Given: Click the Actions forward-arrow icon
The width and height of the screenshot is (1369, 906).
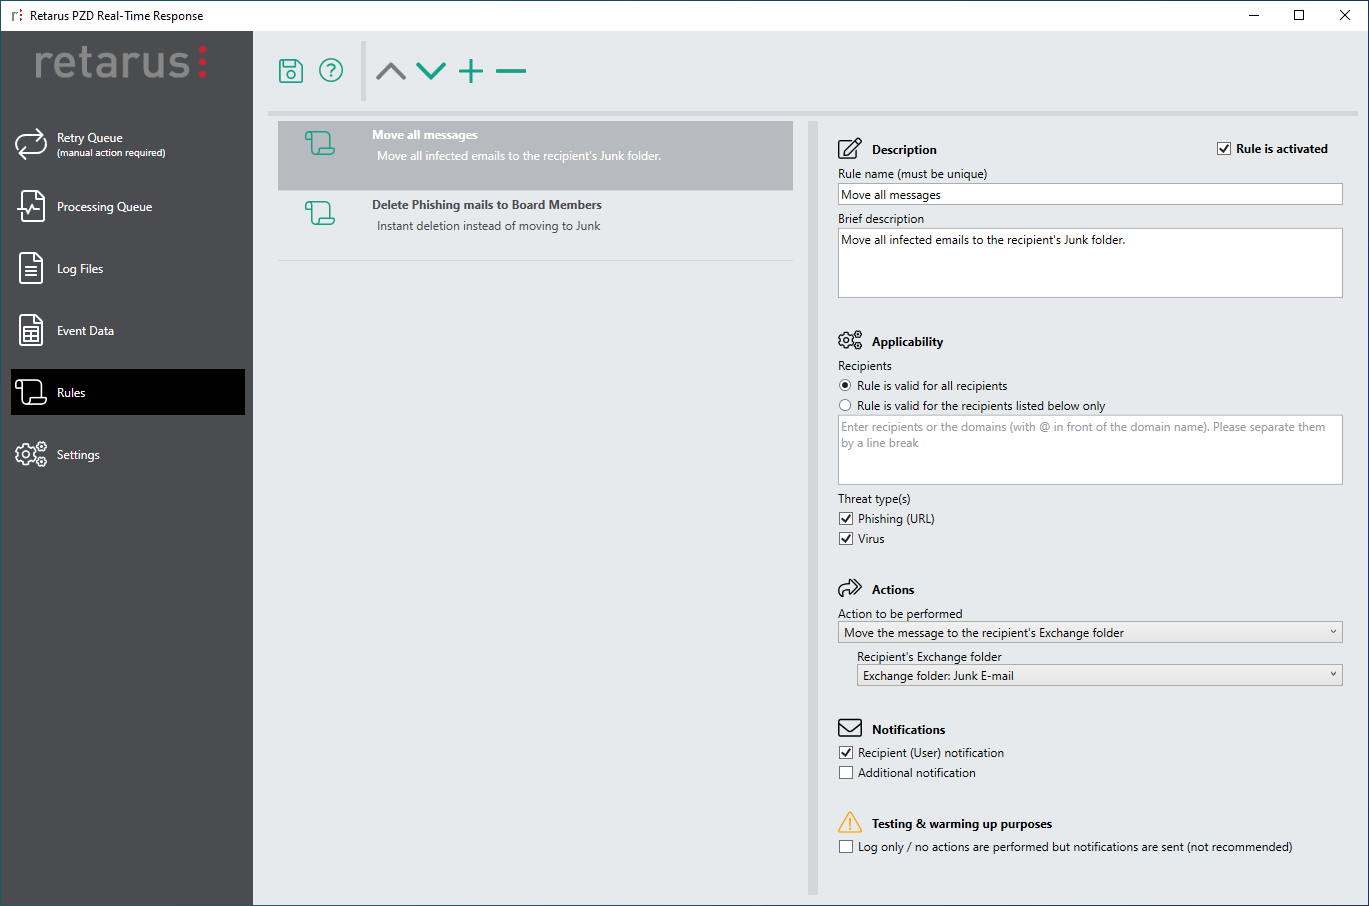Looking at the screenshot, I should coord(850,587).
